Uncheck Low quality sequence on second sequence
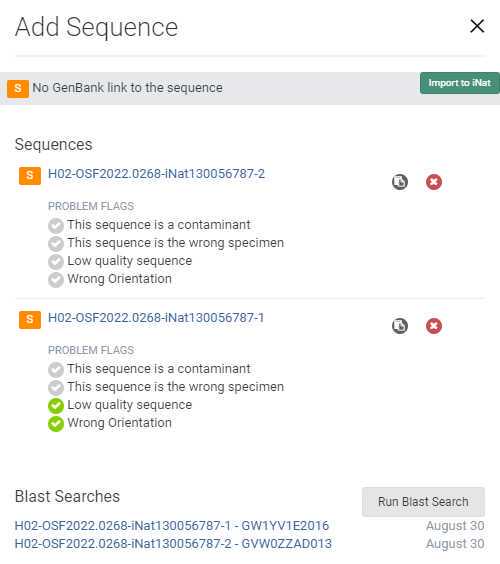Screen dimensions: 500x564 pos(56,405)
